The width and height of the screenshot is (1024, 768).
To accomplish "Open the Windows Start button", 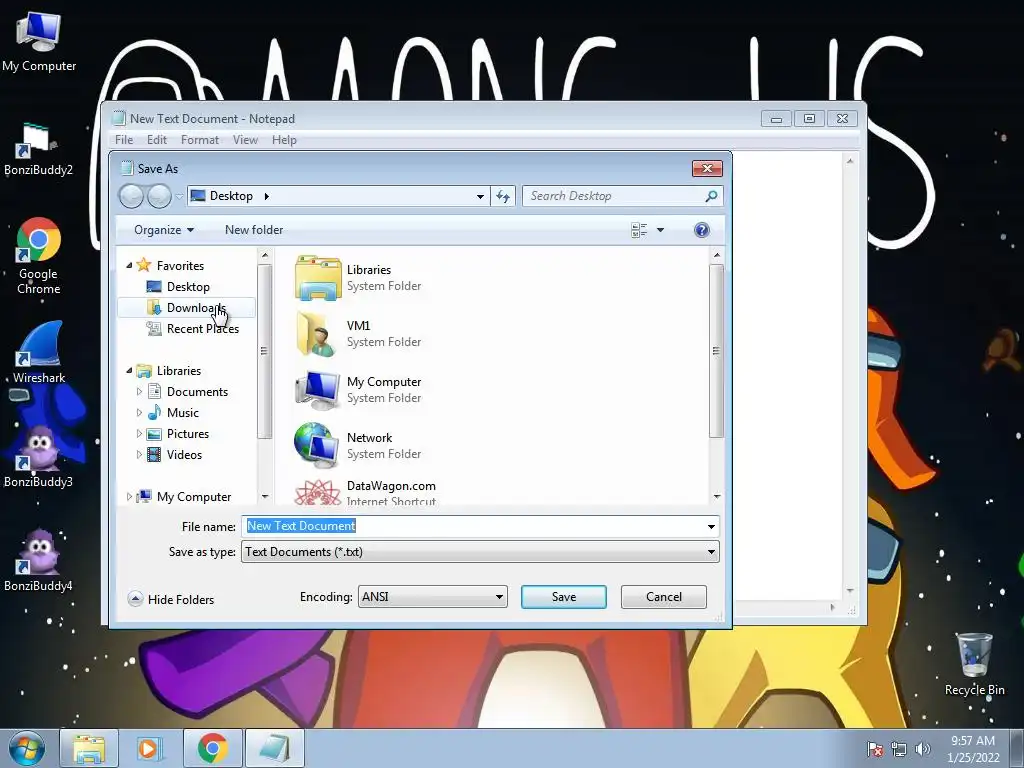I will click(26, 748).
